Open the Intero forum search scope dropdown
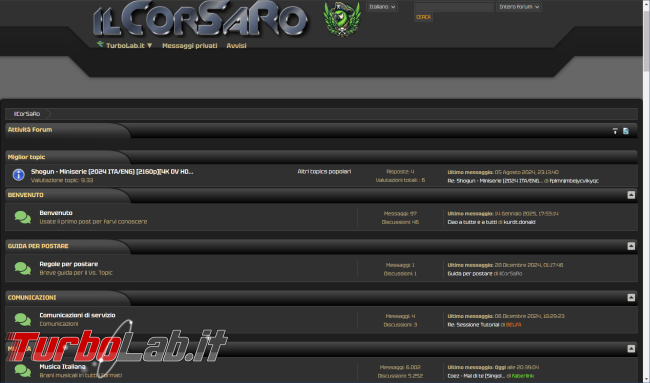The image size is (650, 383). click(x=519, y=7)
